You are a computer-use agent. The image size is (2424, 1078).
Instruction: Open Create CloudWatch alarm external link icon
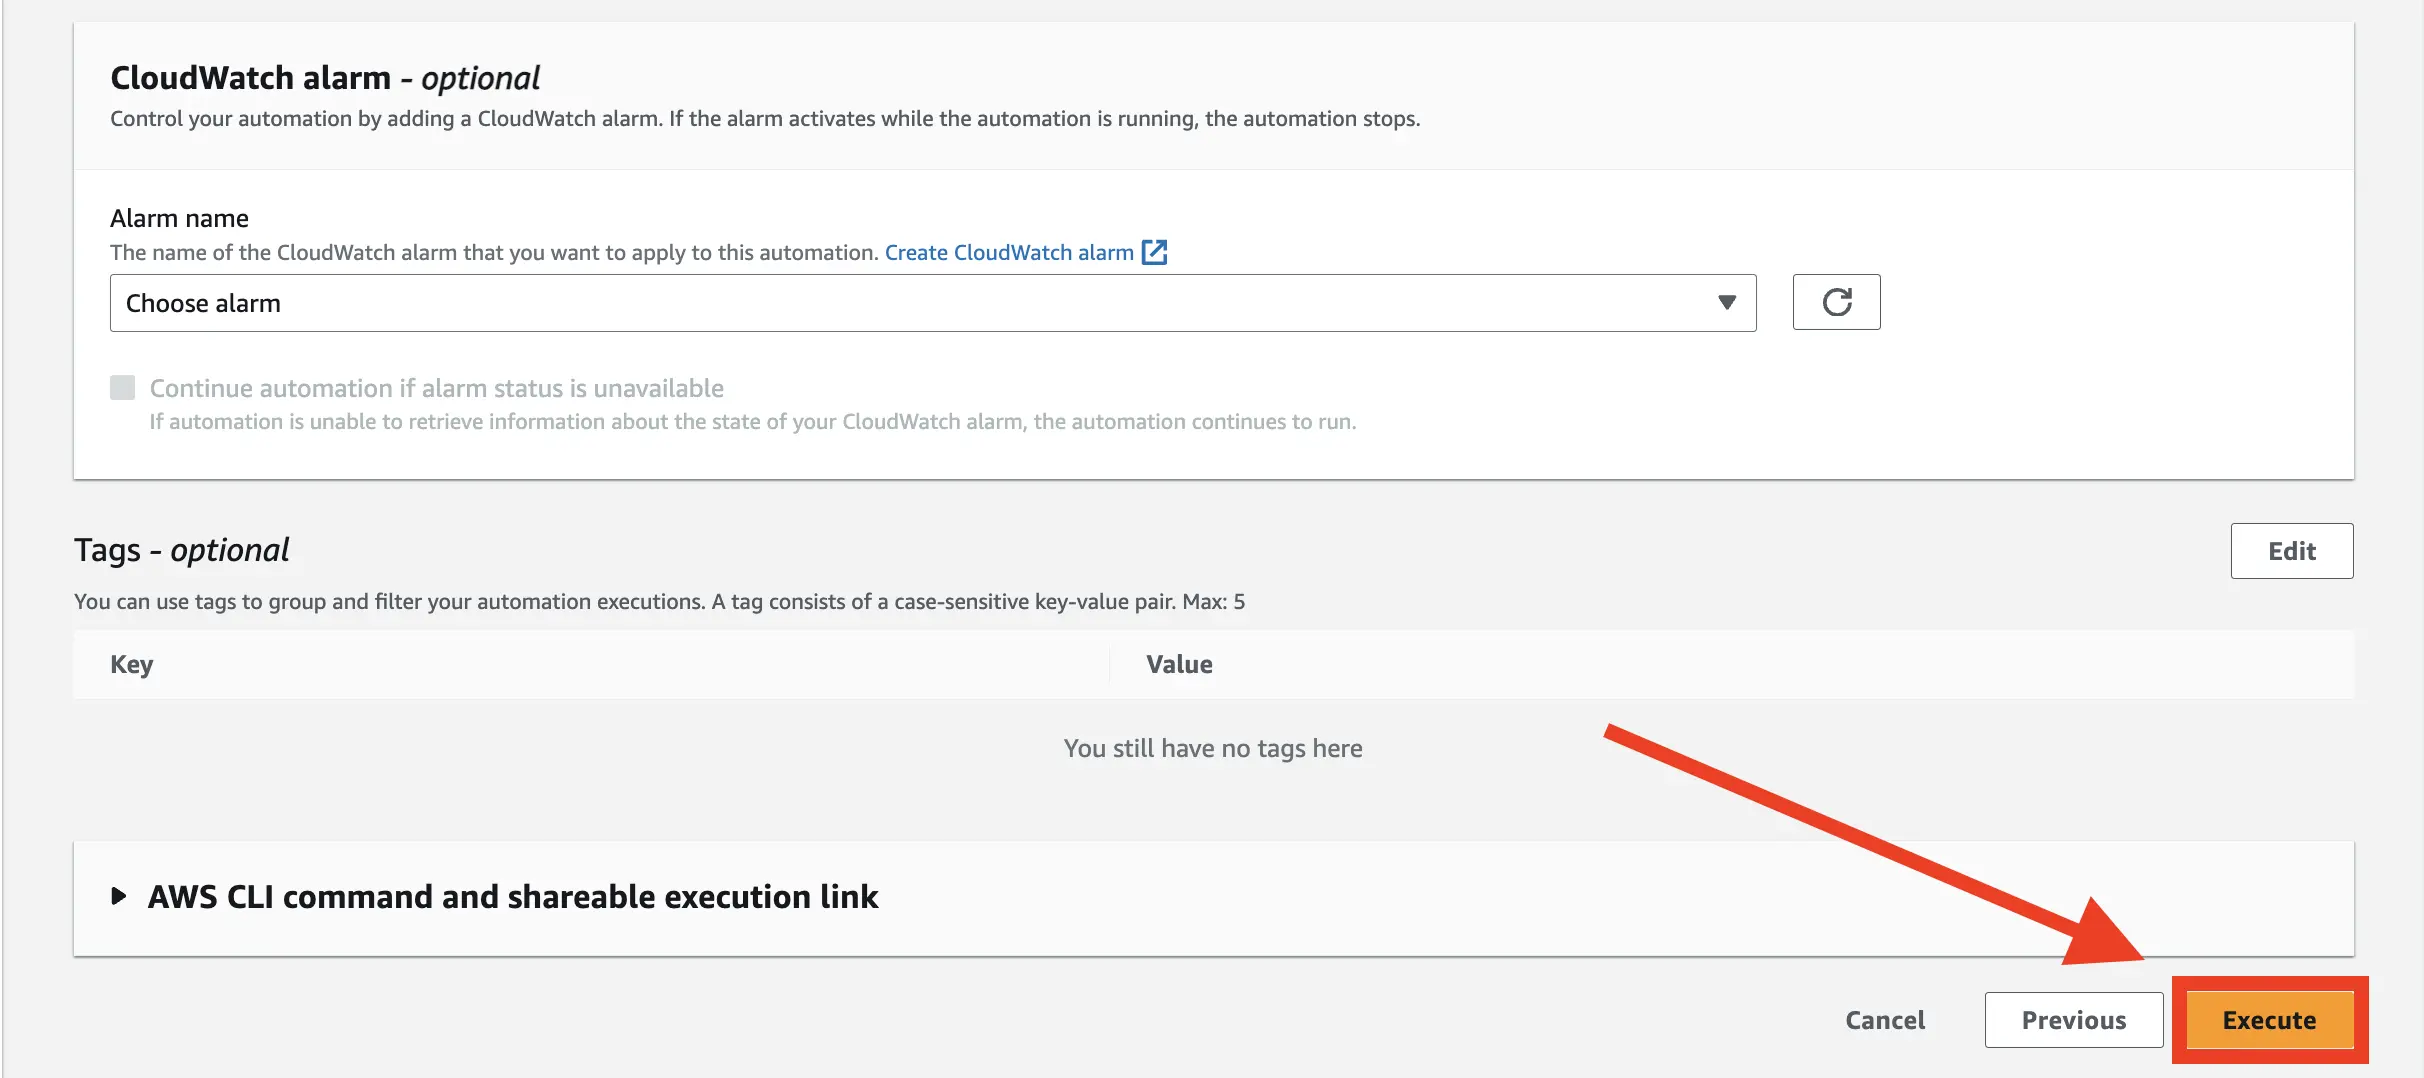[x=1155, y=252]
